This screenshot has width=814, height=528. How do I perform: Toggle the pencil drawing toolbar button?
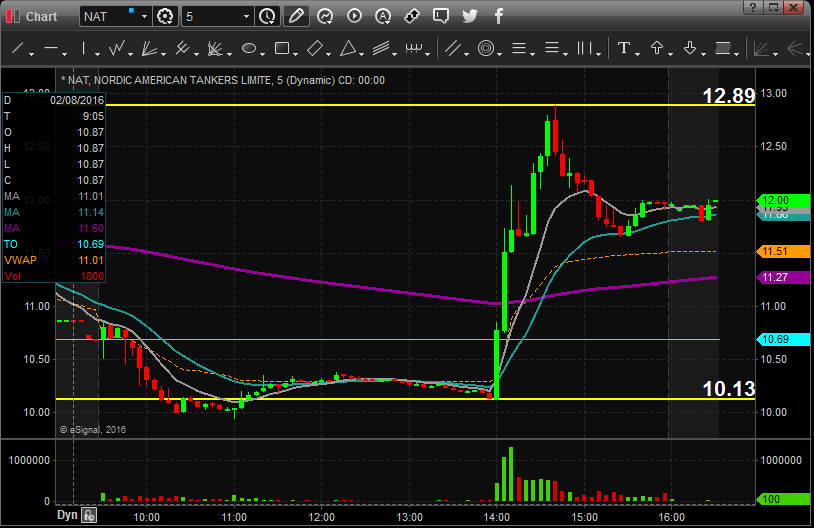pos(296,17)
